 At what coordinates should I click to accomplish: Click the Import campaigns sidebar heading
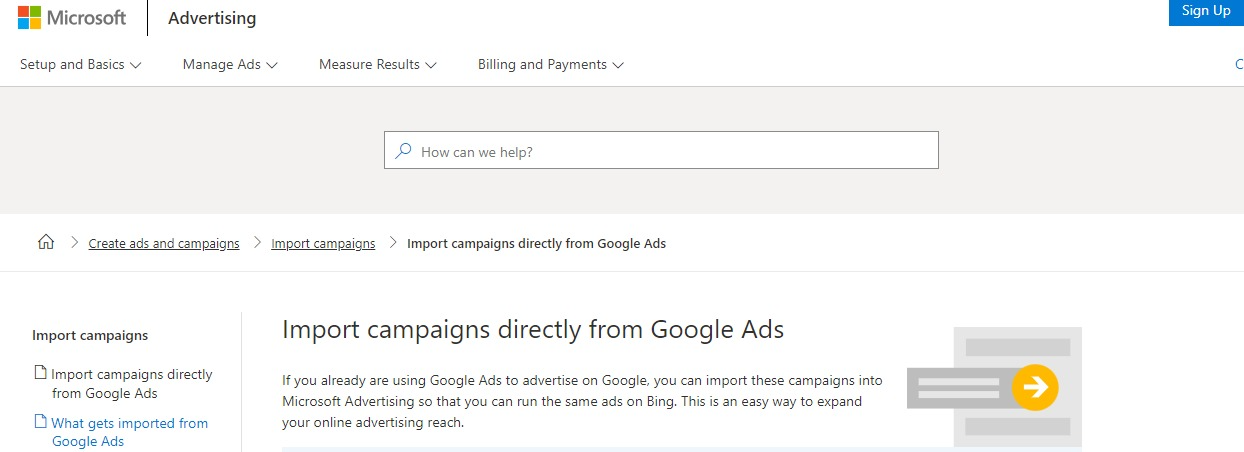(90, 336)
